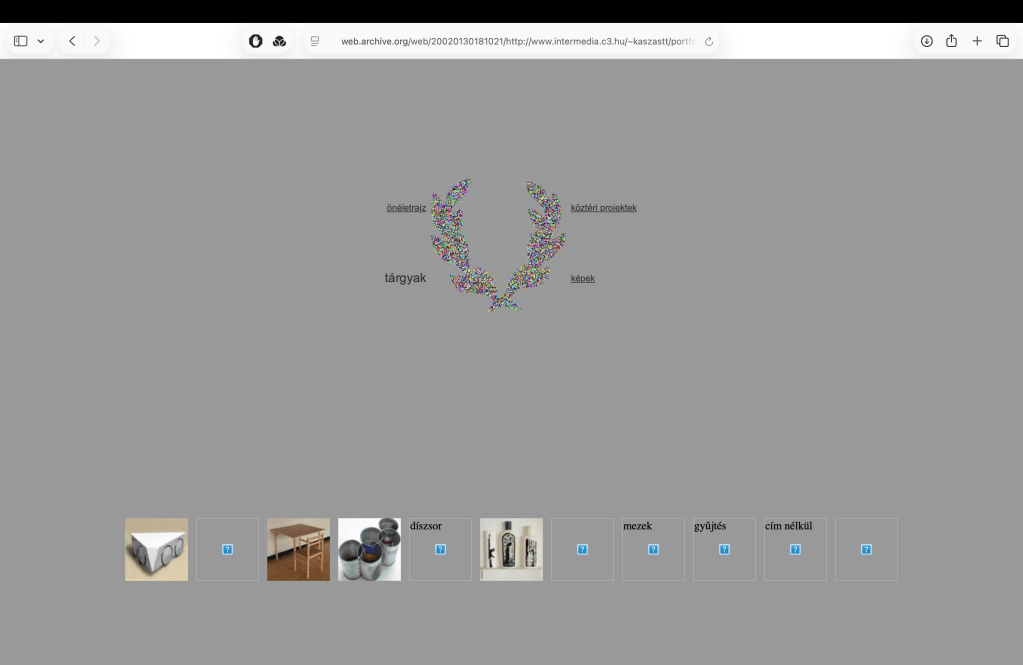Open the sidebar options dropdown chevron
Viewport: 1023px width, 665px height.
[40, 41]
